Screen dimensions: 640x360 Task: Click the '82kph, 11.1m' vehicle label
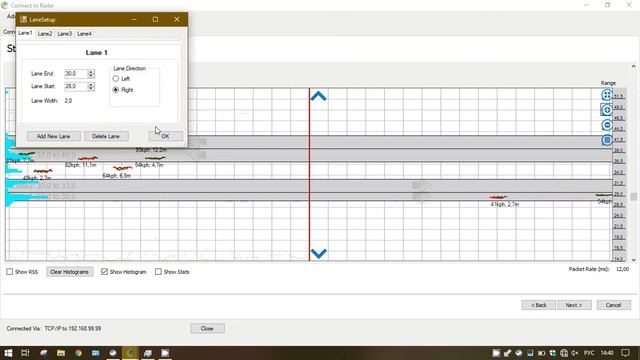(81, 165)
